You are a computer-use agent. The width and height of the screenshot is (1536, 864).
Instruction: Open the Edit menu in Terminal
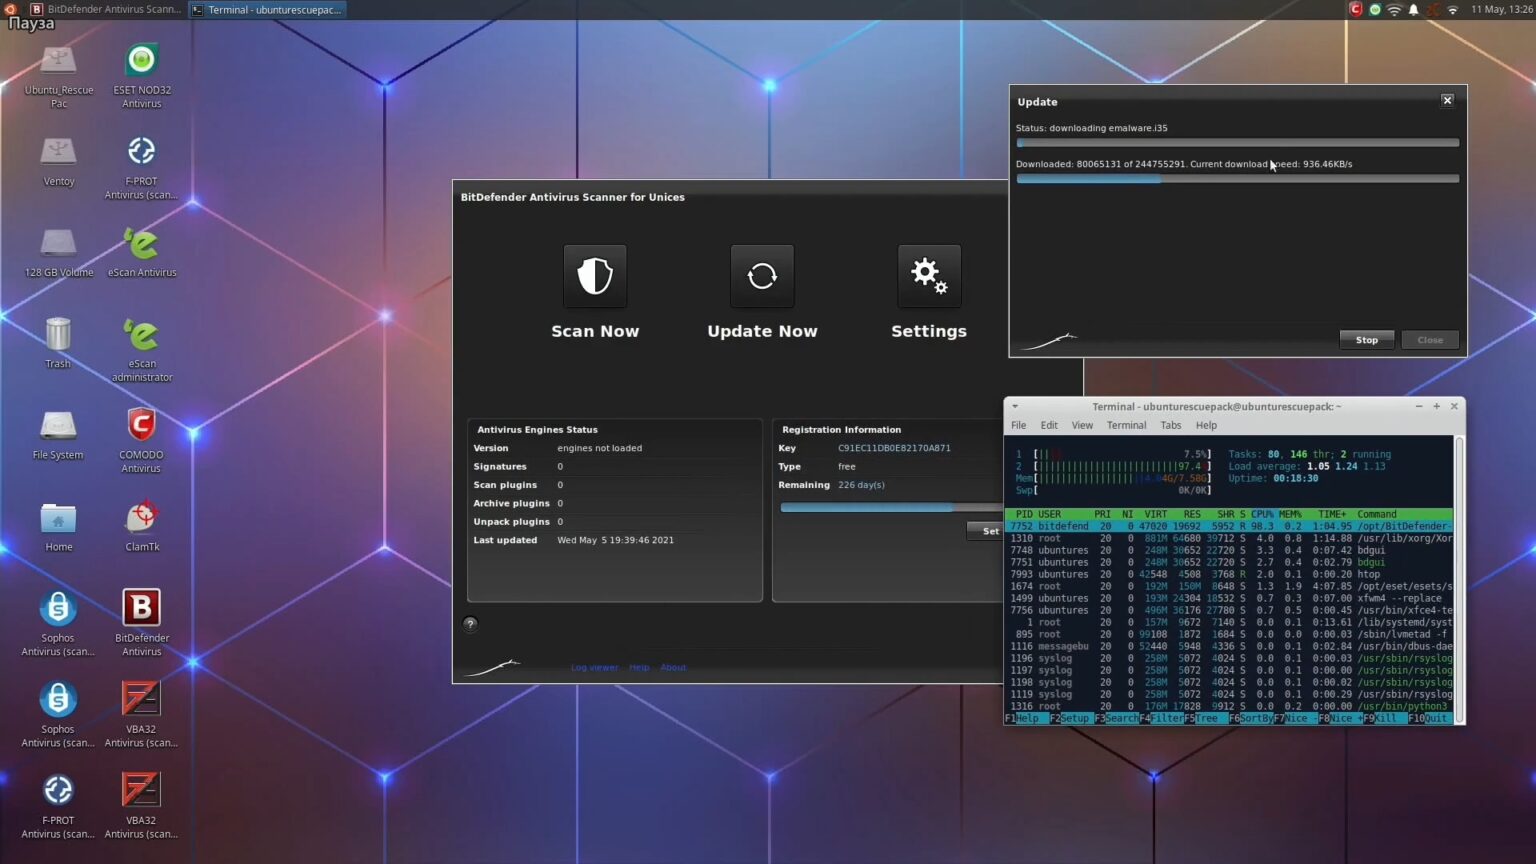(1048, 425)
